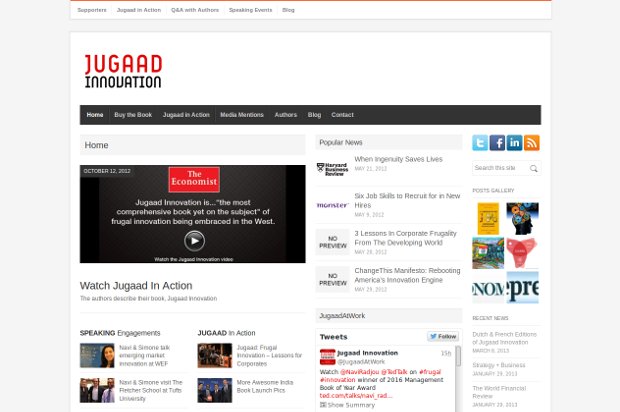The height and width of the screenshot is (412, 620).
Task: Open Speaking Events top link
Action: pos(250,10)
